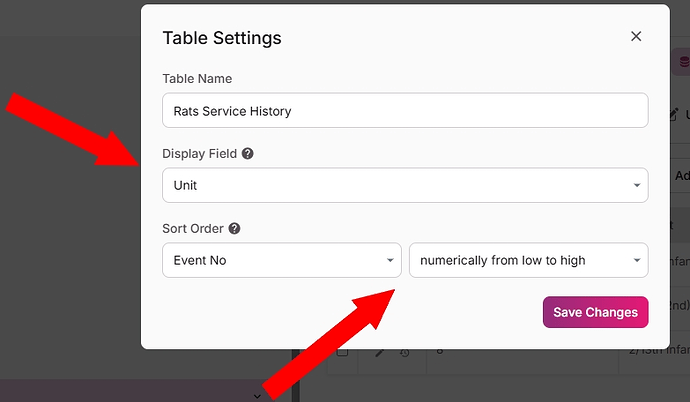The height and width of the screenshot is (402, 690).
Task: Click the Display Field help icon
Action: (x=247, y=155)
